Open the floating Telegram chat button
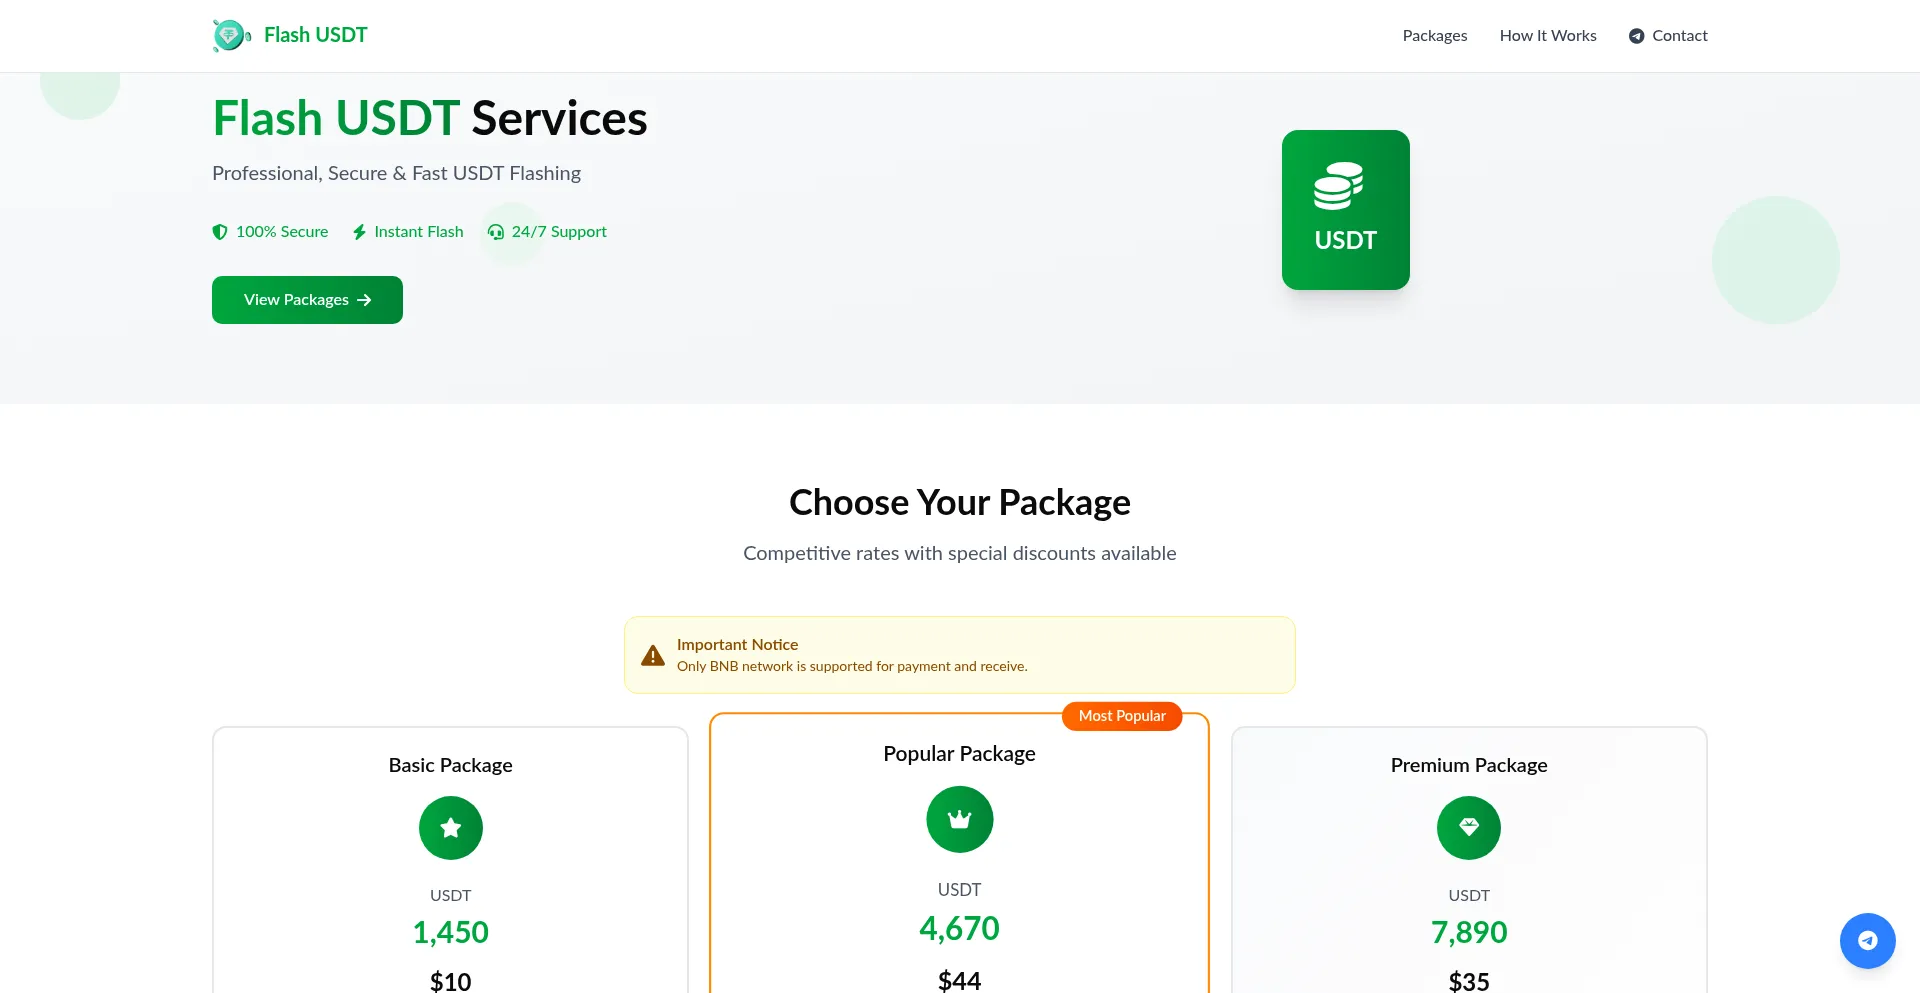Screen dimensions: 1920x993 coord(1867,941)
